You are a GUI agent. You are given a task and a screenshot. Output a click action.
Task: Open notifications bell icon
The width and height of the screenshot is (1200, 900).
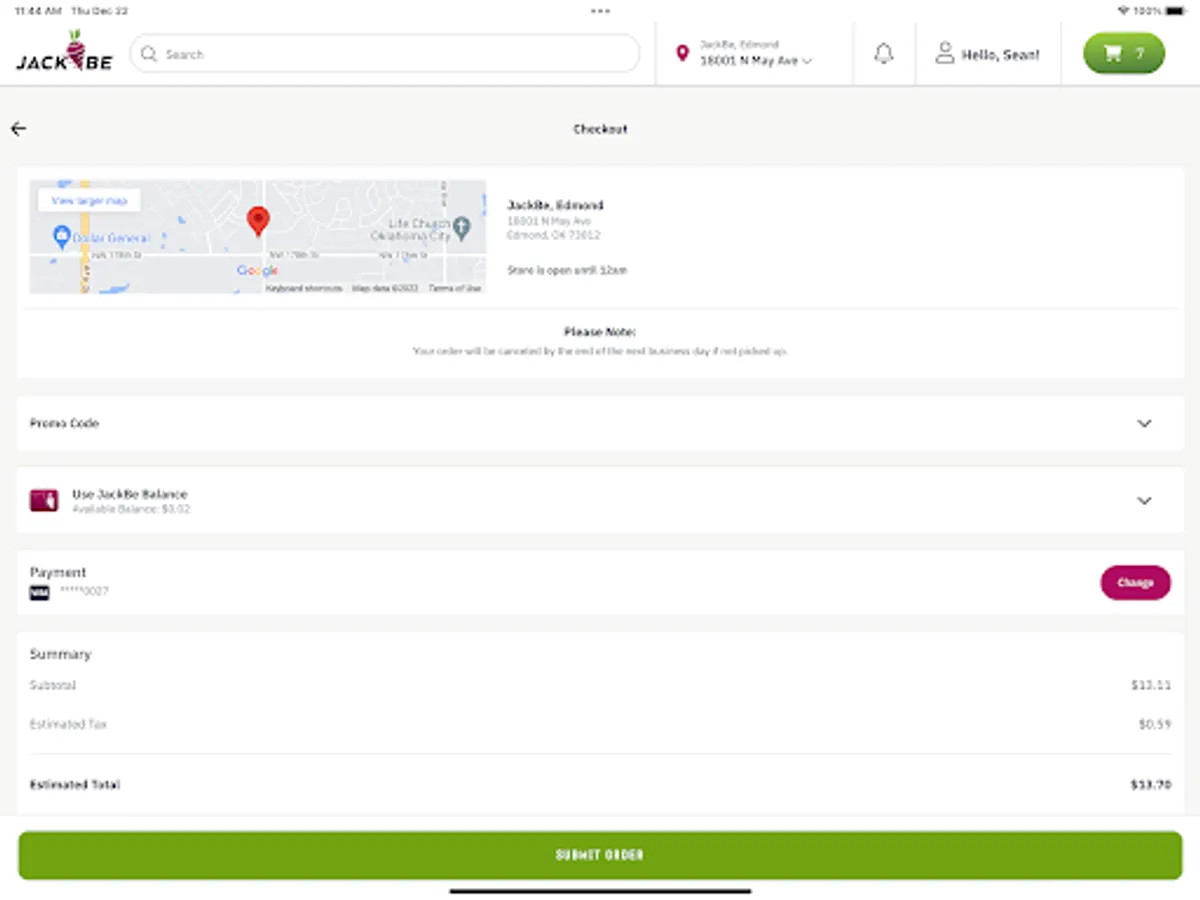click(x=884, y=54)
